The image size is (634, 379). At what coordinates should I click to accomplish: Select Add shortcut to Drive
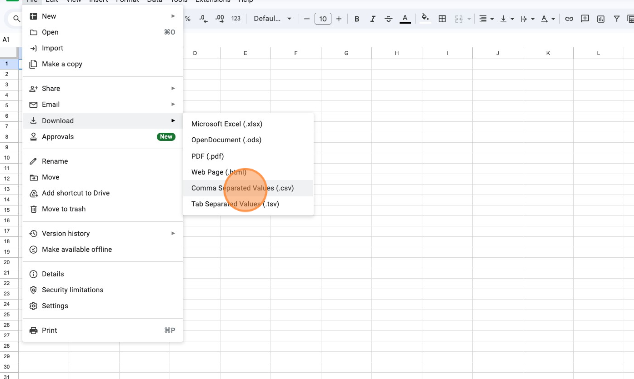(x=103, y=193)
